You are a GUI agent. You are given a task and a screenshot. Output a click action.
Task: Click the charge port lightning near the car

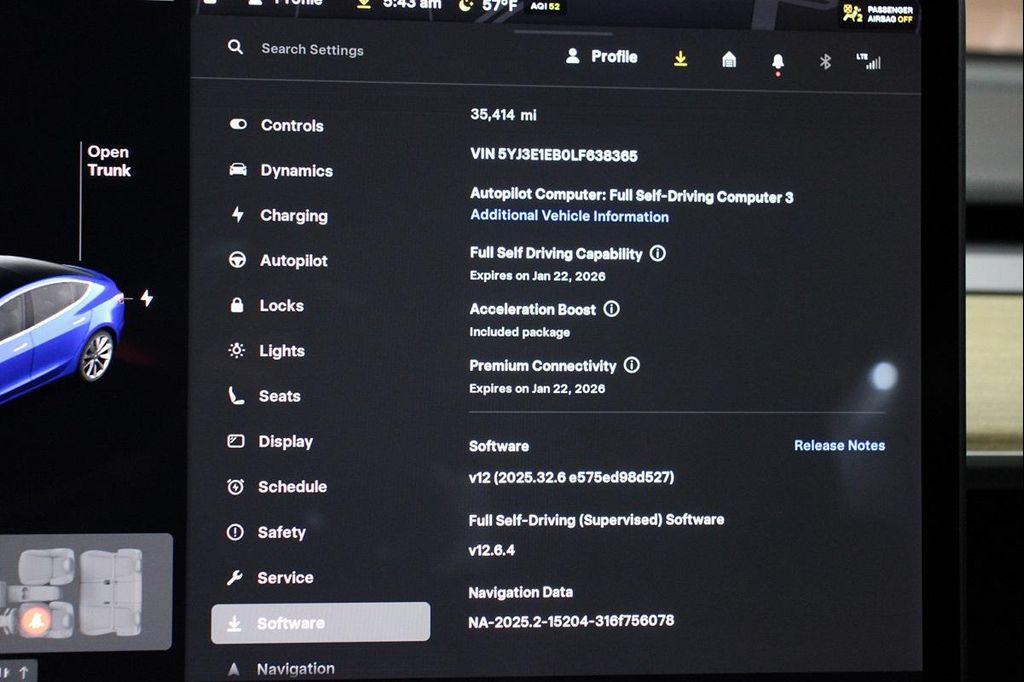click(x=148, y=297)
